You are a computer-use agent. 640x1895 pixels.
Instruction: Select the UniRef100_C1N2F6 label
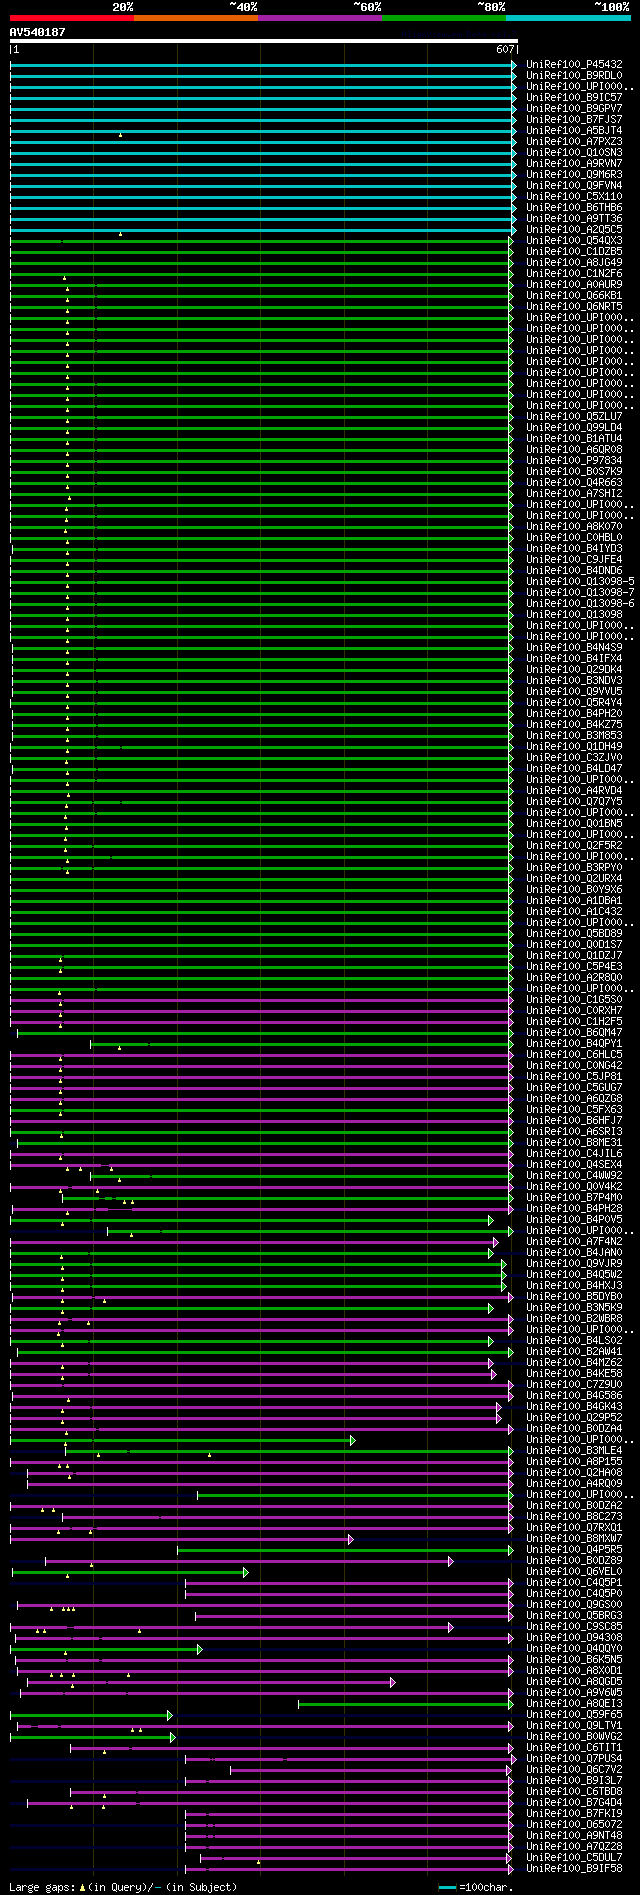(x=574, y=273)
